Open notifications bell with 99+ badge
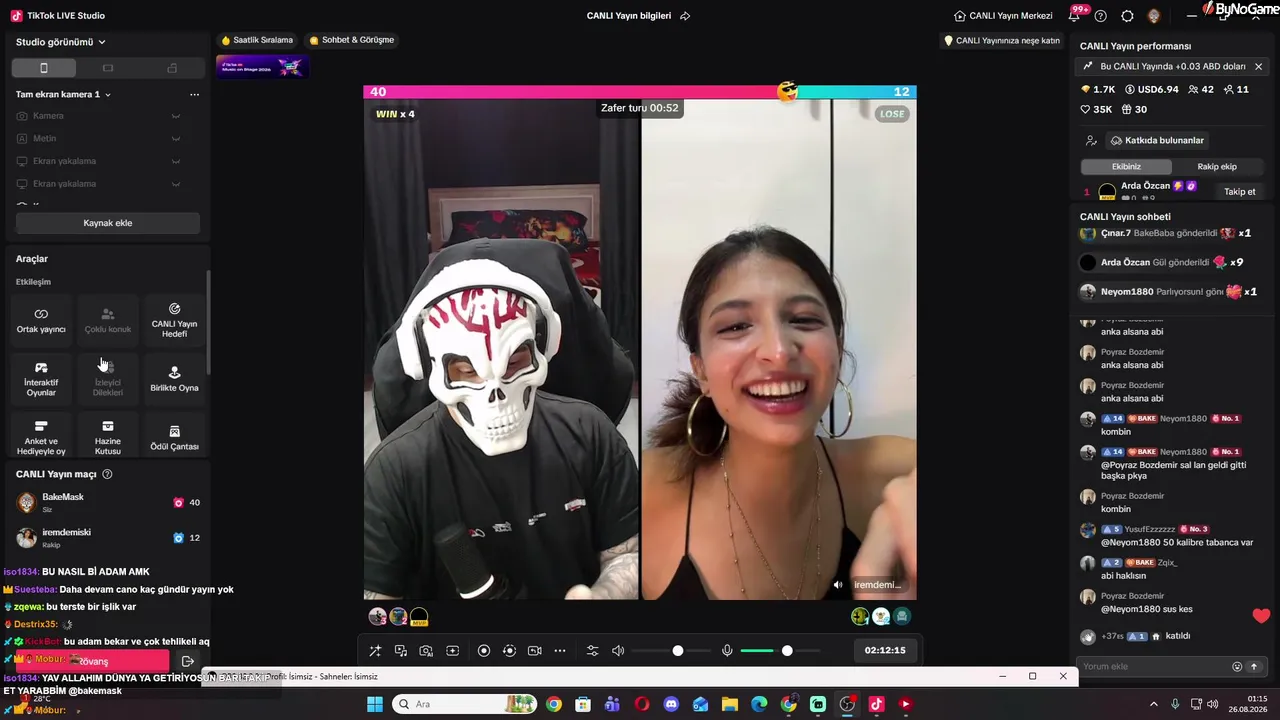 1076,15
